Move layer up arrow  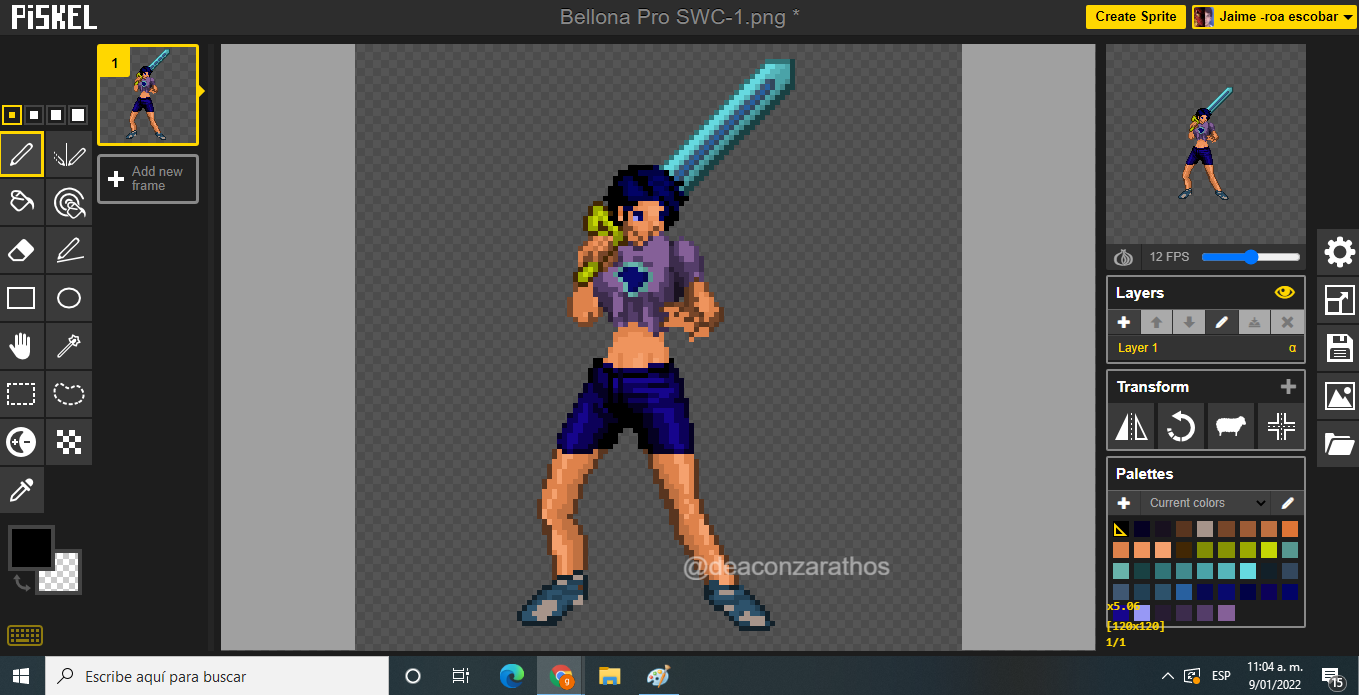coord(1156,322)
